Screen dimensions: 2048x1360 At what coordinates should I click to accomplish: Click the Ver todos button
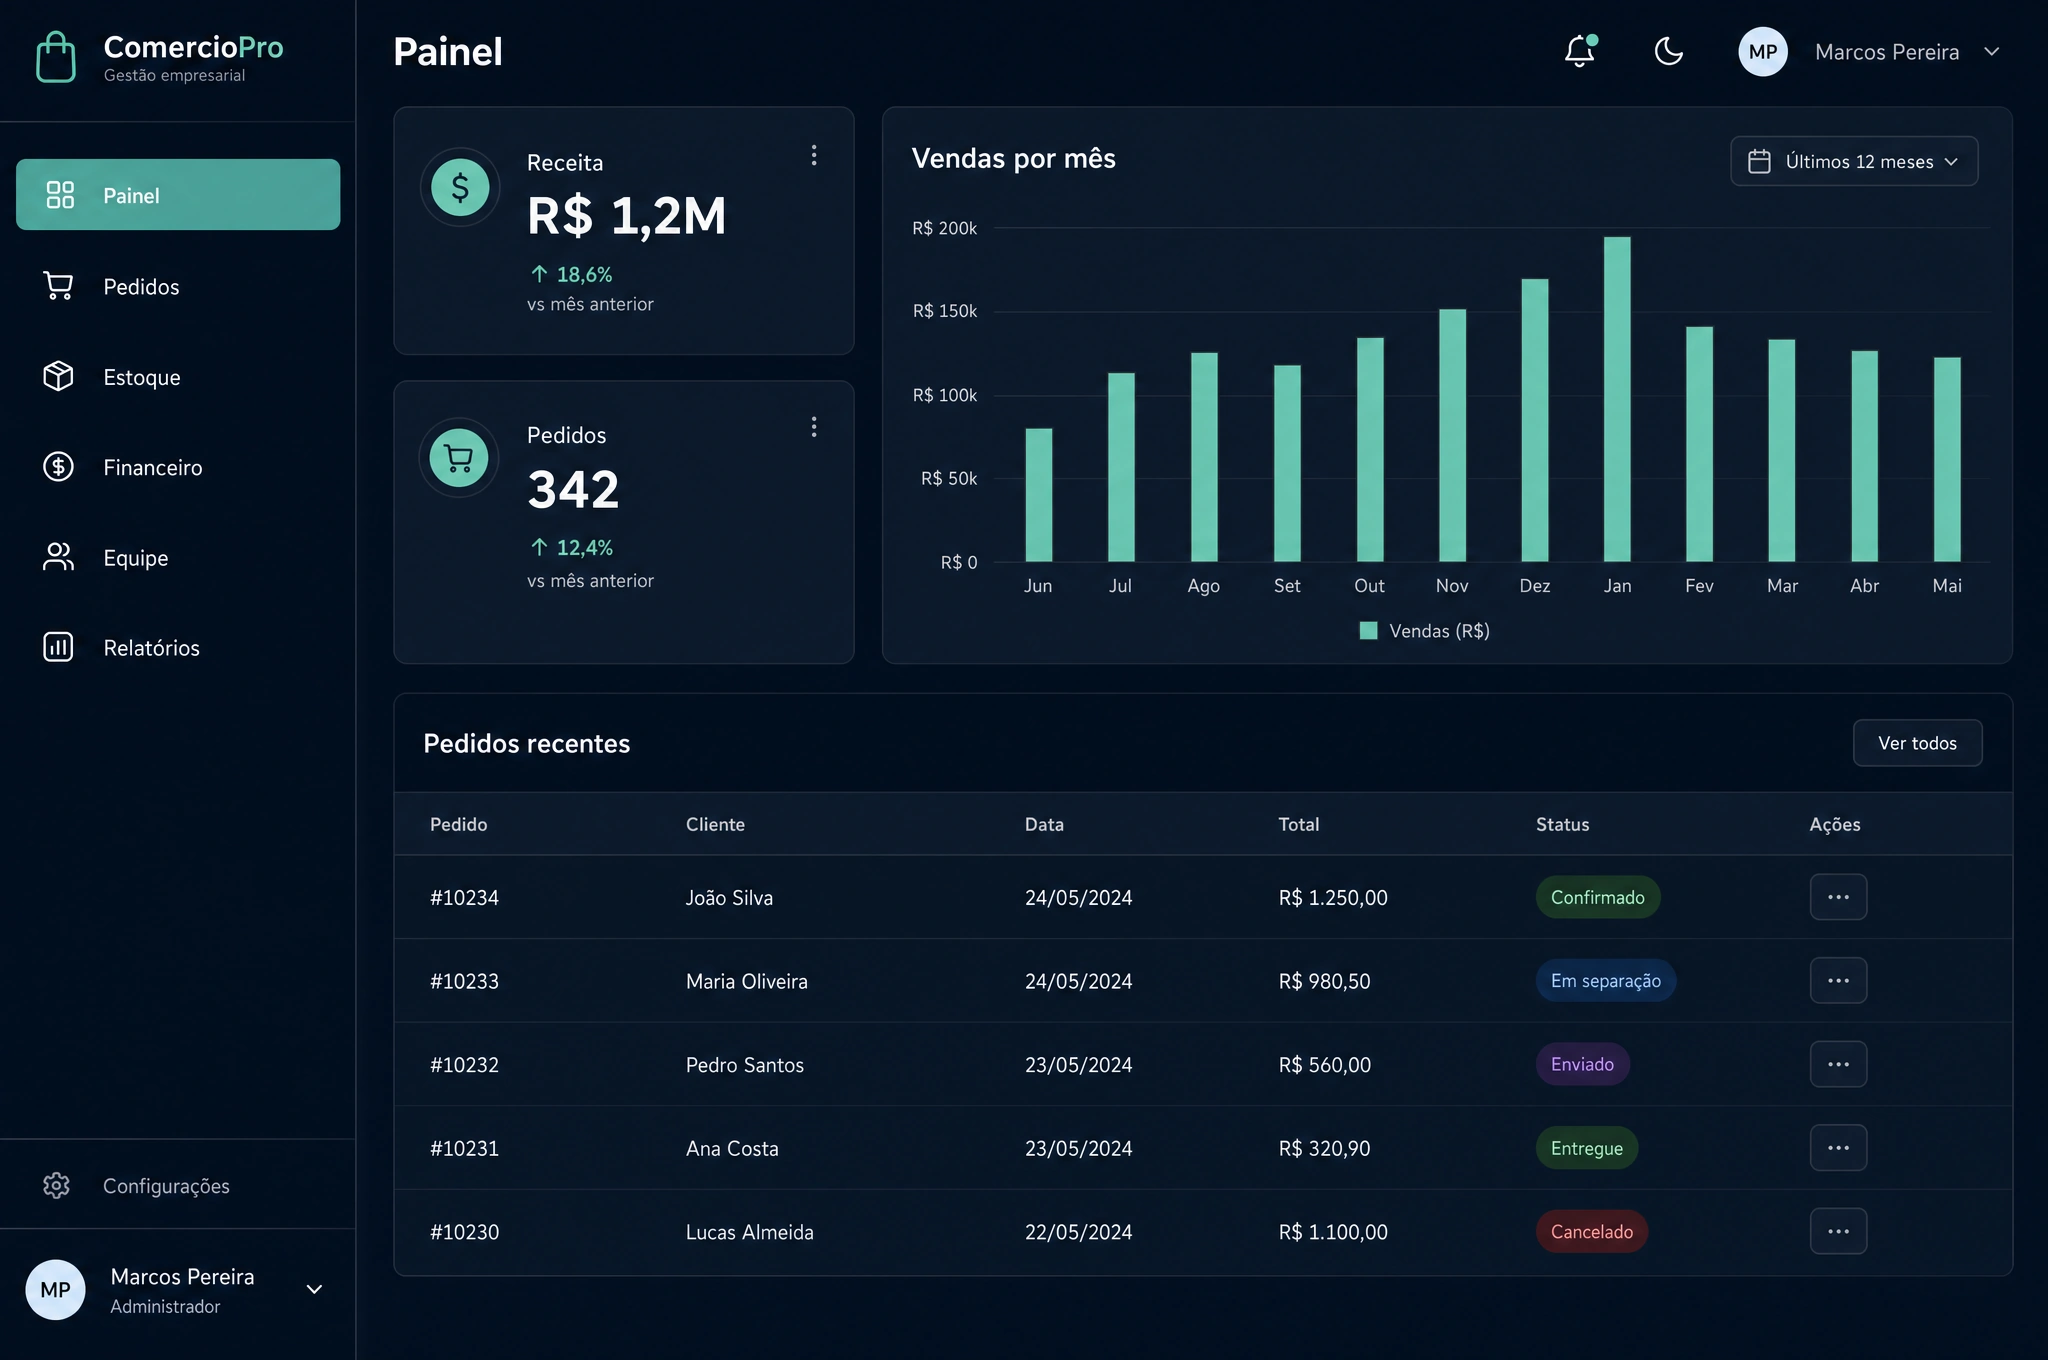pyautogui.click(x=1917, y=743)
